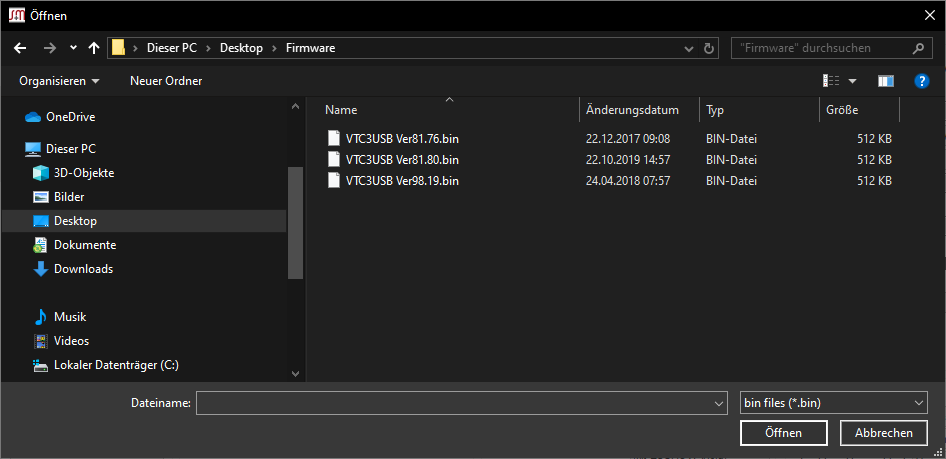The width and height of the screenshot is (946, 459).
Task: Click the view layout icon
Action: (831, 81)
